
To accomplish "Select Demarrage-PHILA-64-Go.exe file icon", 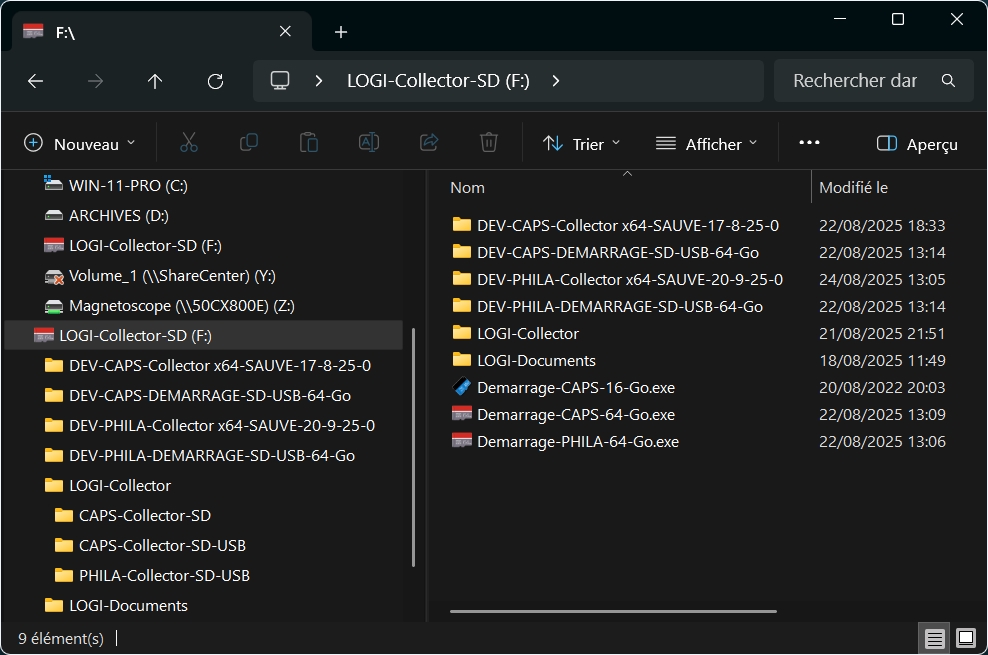I will click(x=462, y=441).
